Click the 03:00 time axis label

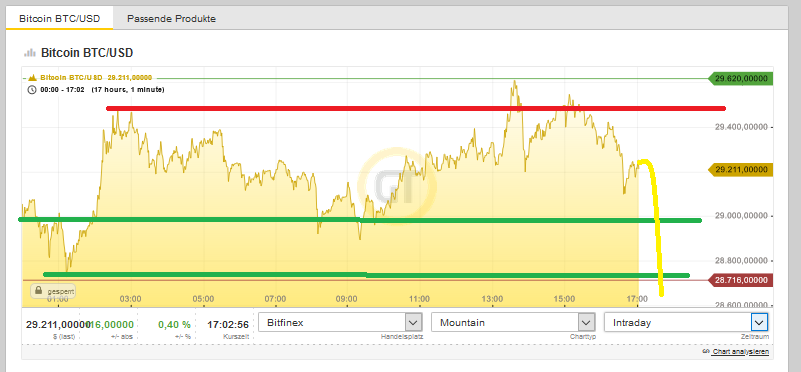131,299
